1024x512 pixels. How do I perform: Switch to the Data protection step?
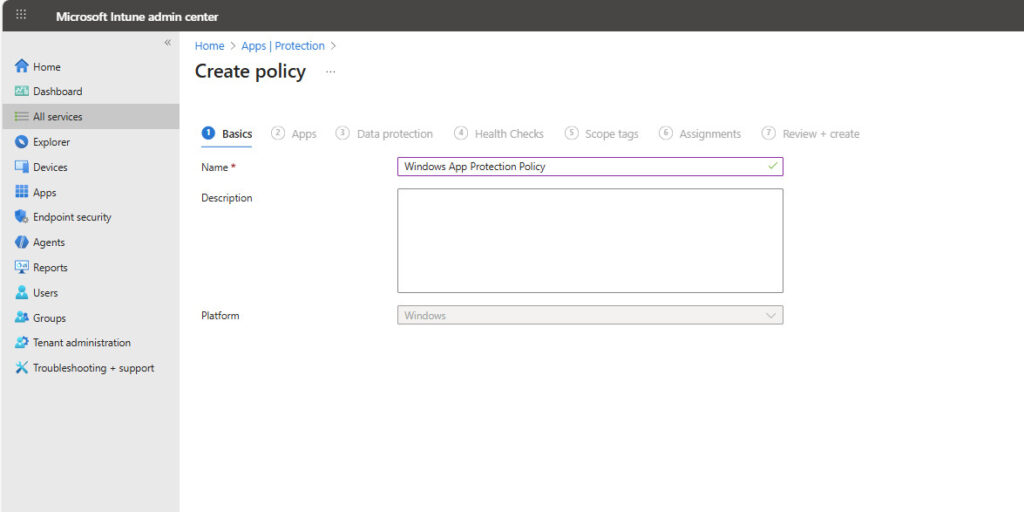[394, 134]
